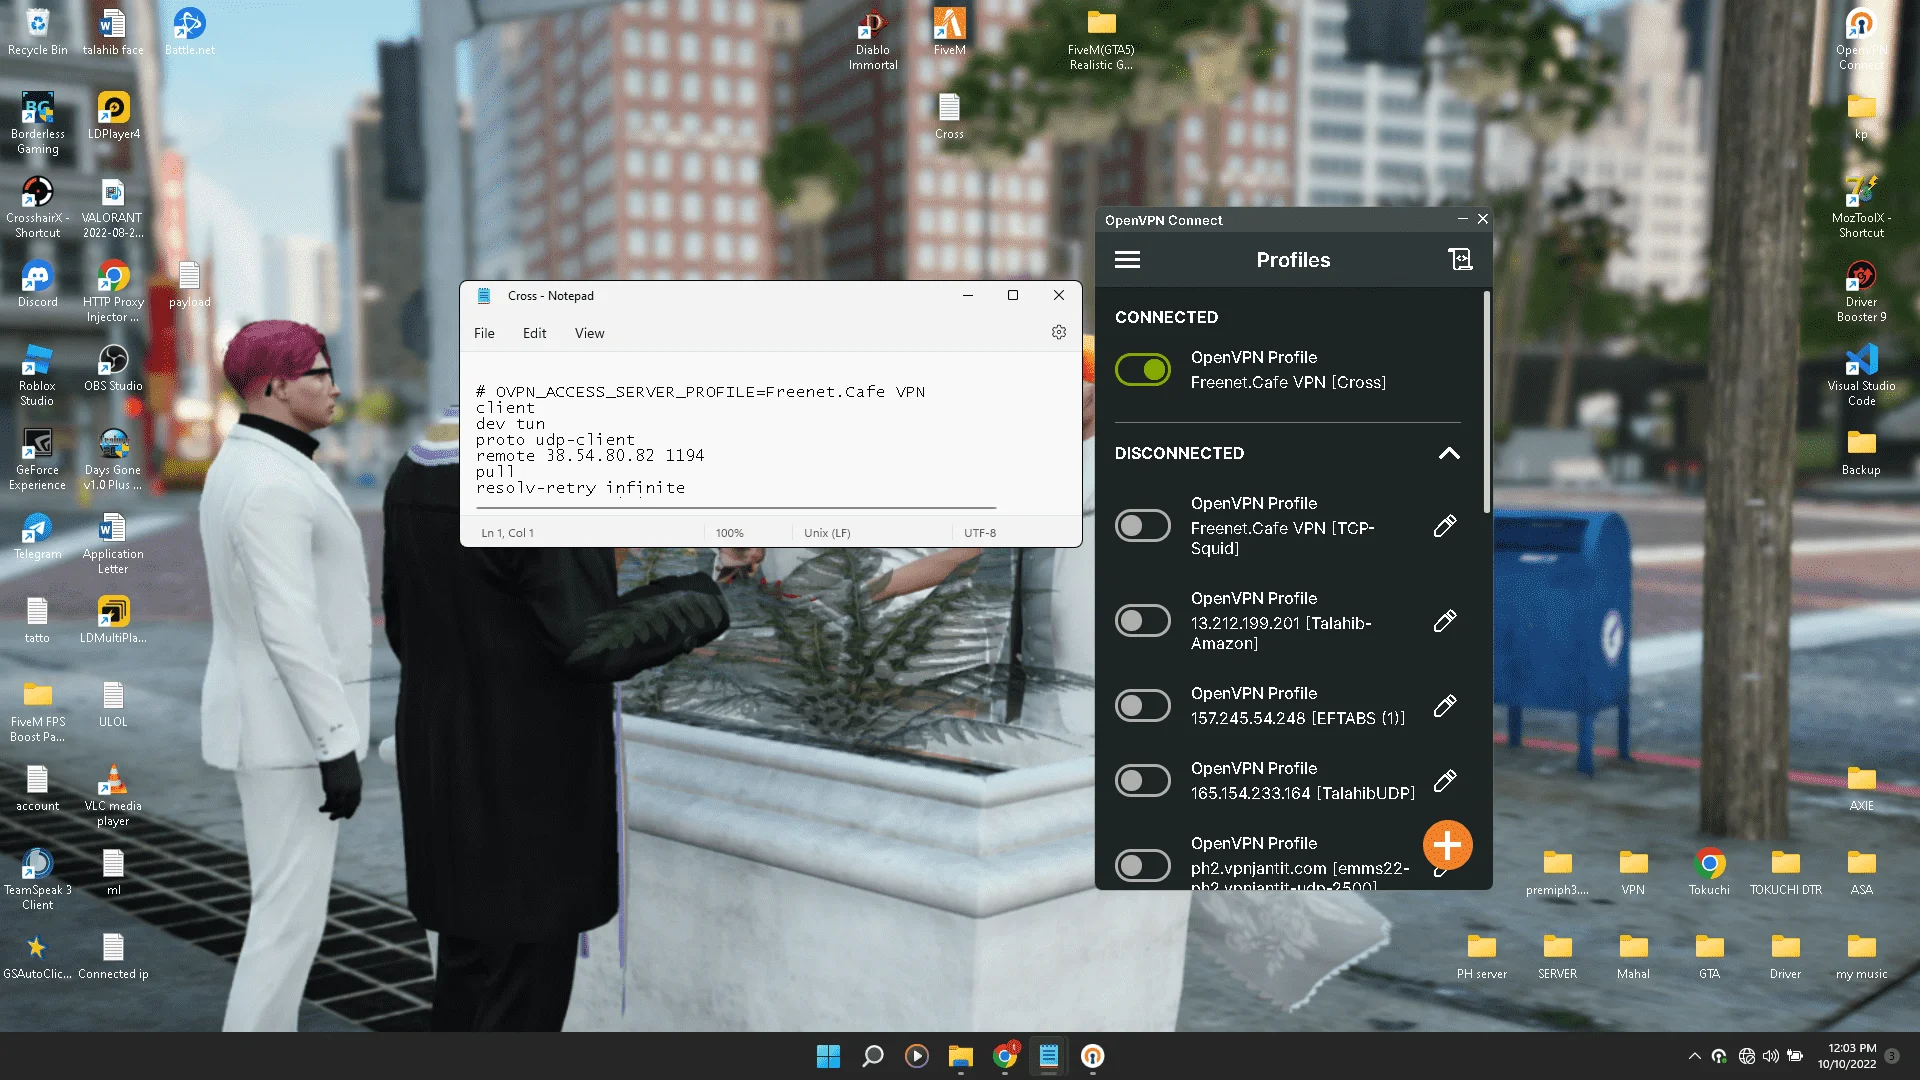Select the Battle.net desktop icon

[x=190, y=32]
